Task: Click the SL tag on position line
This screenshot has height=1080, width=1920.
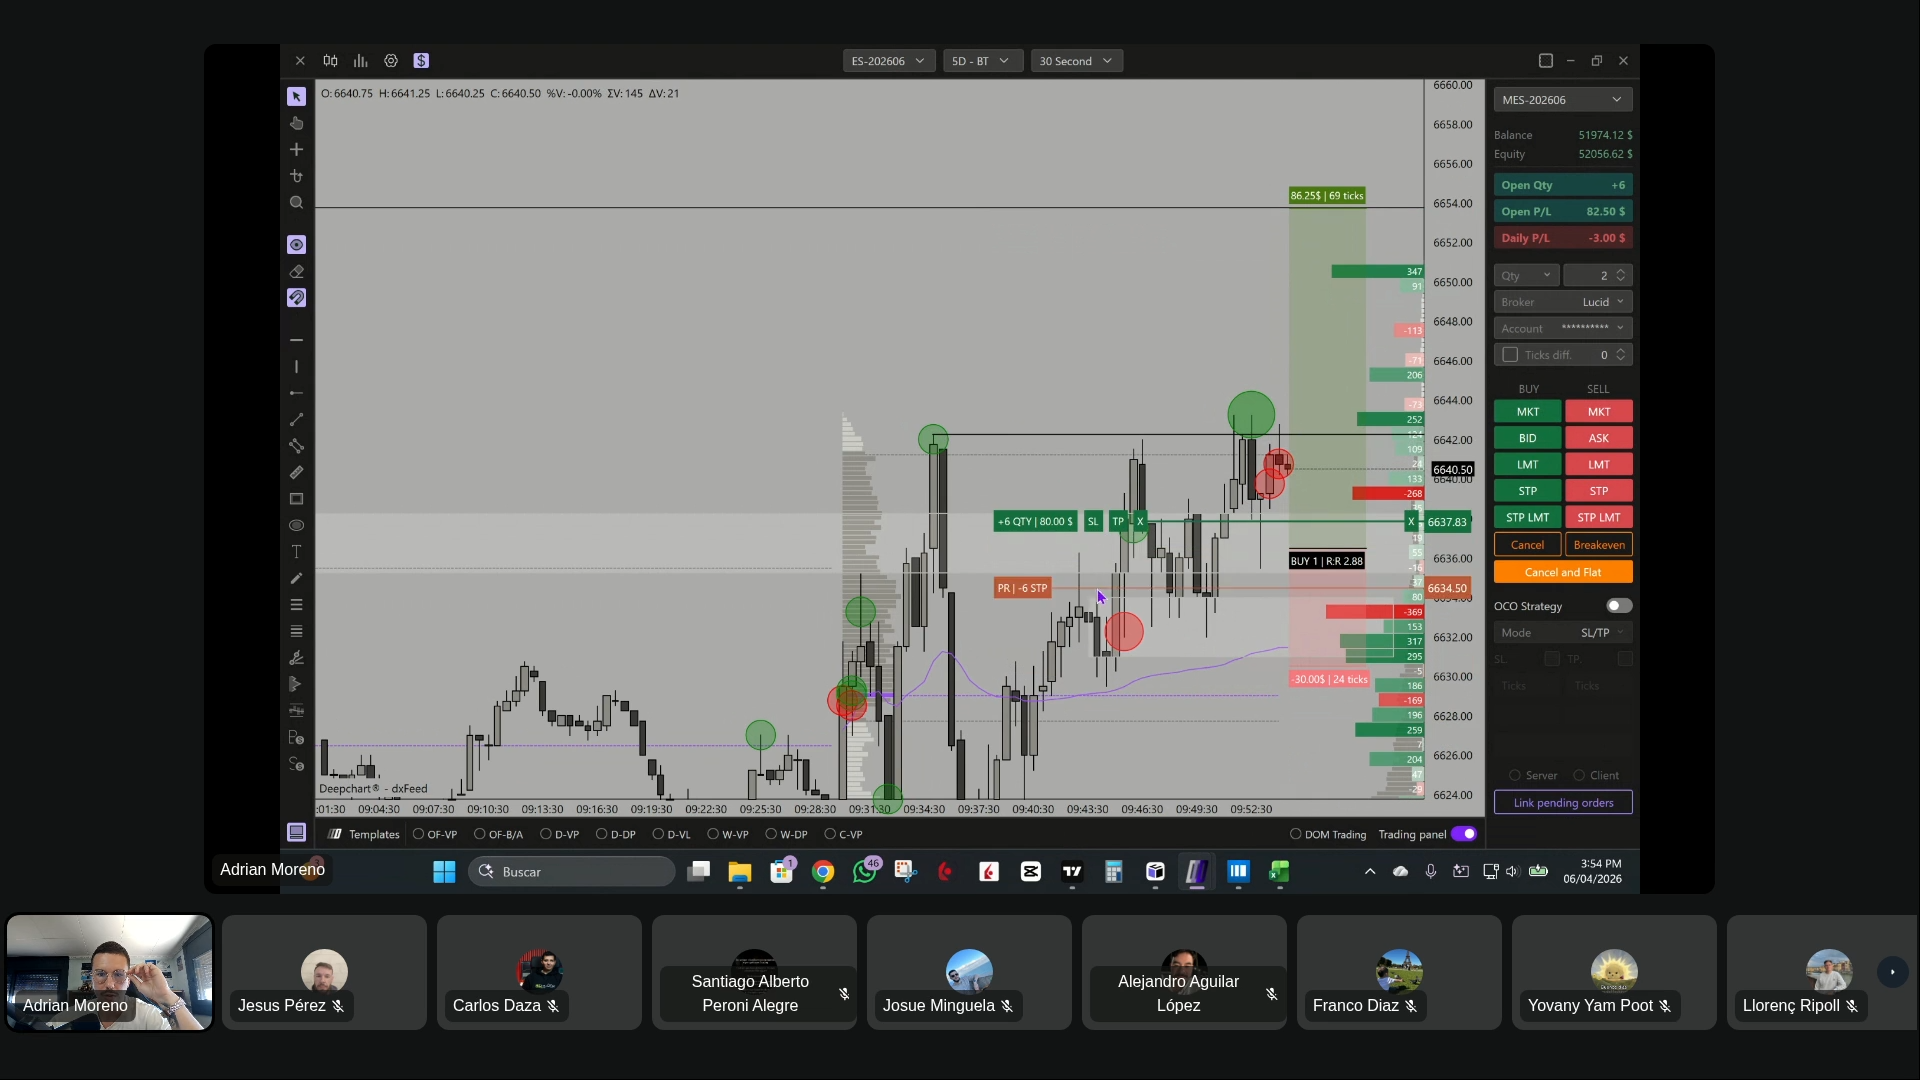Action: click(1093, 521)
